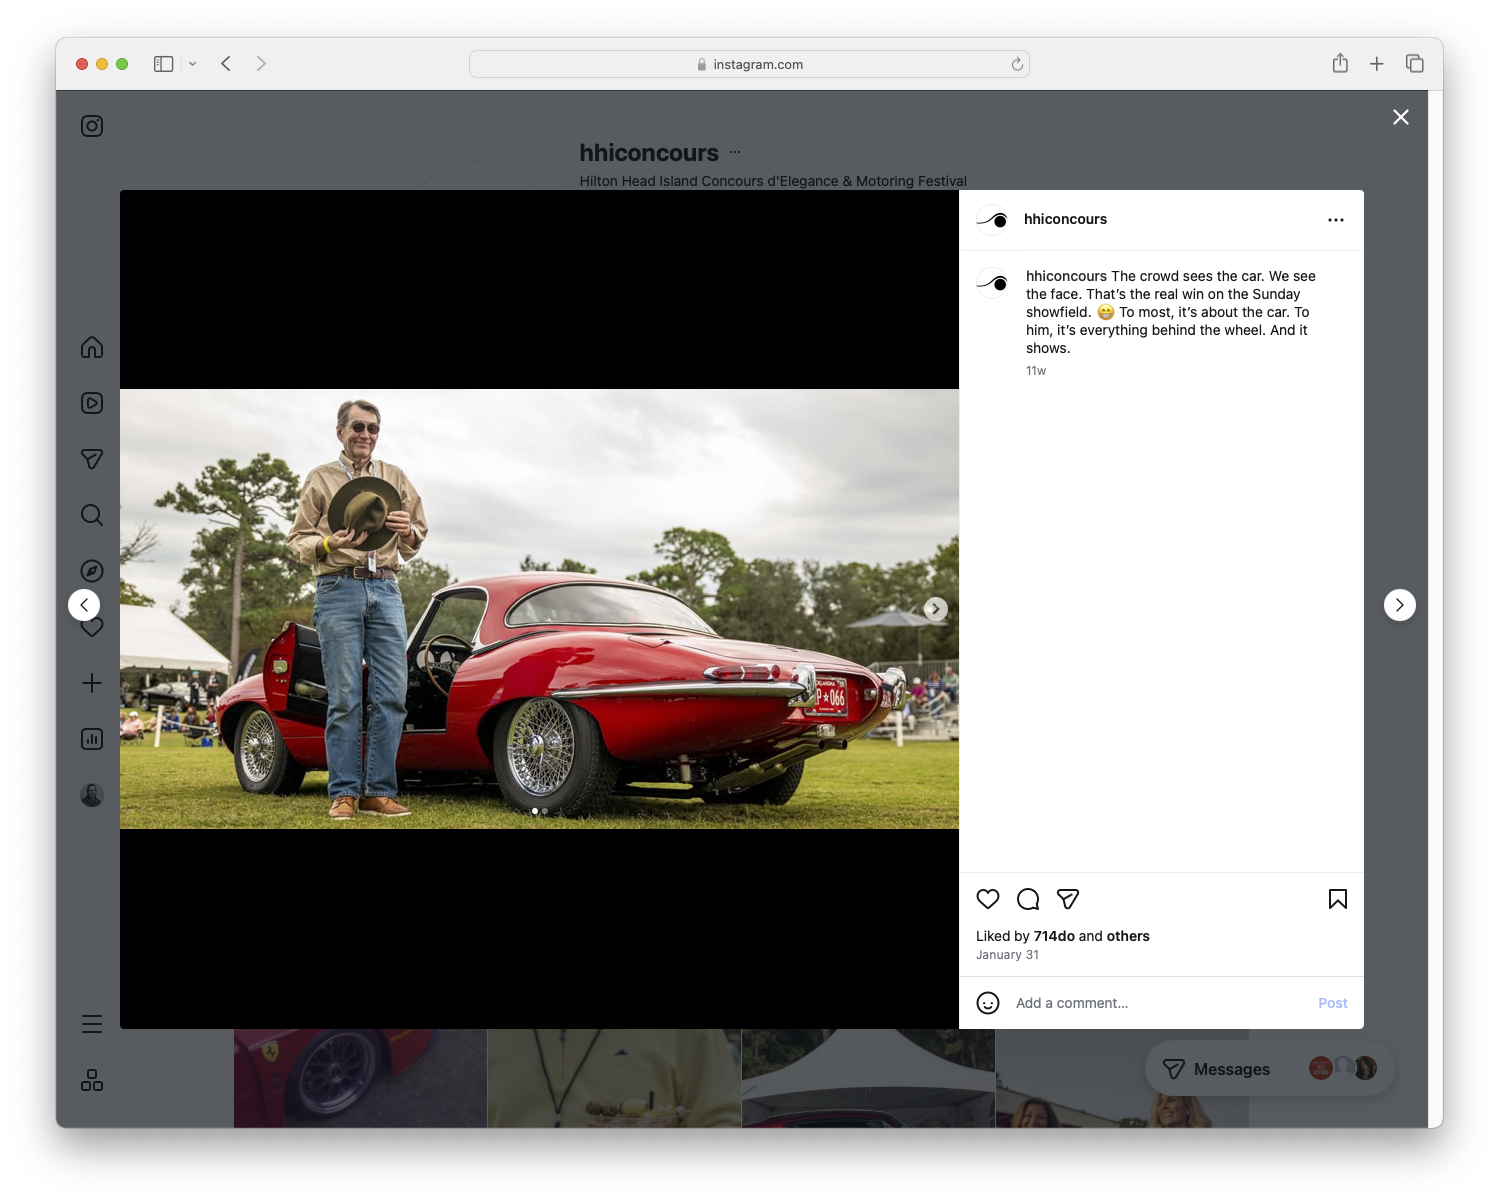Open the Search icon
Screen dimensions: 1499x1202
coord(91,515)
